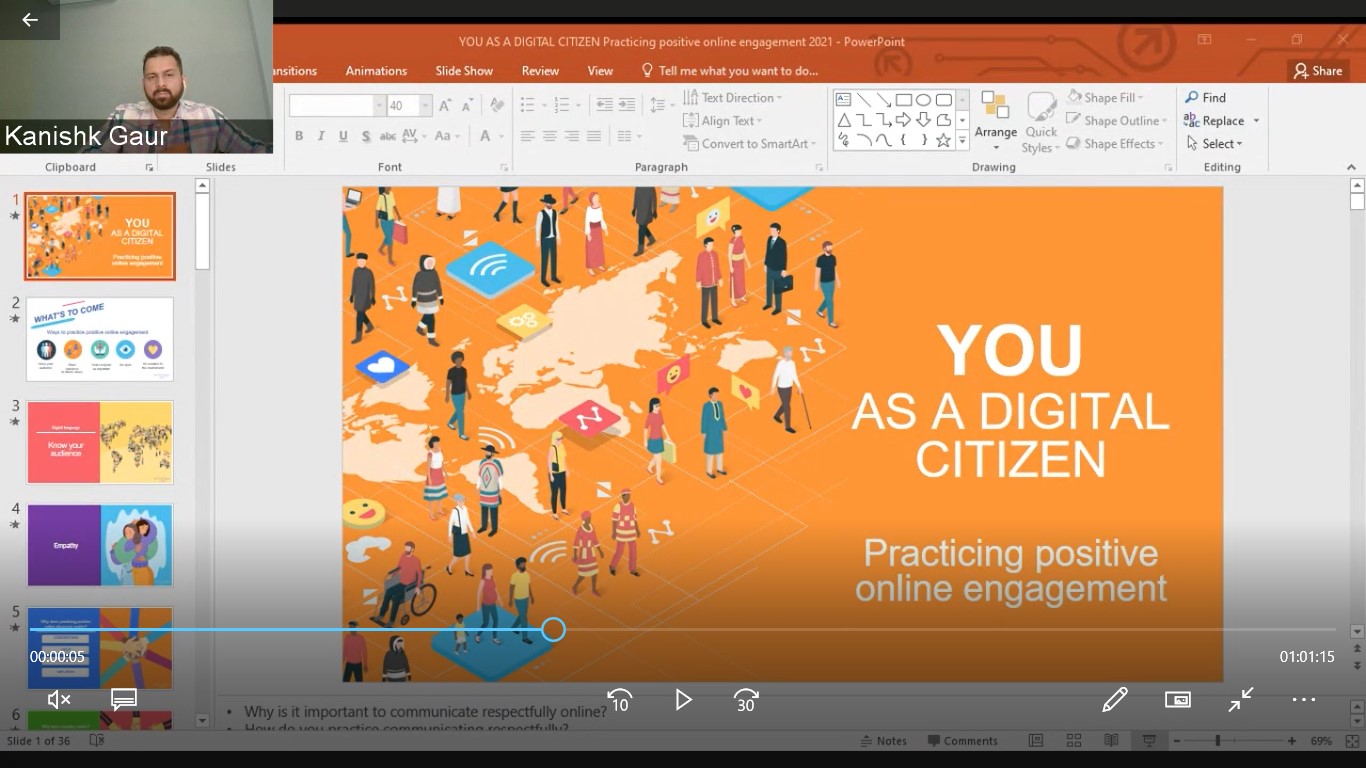This screenshot has height=768, width=1366.
Task: Exit full screen mode
Action: coord(1241,700)
